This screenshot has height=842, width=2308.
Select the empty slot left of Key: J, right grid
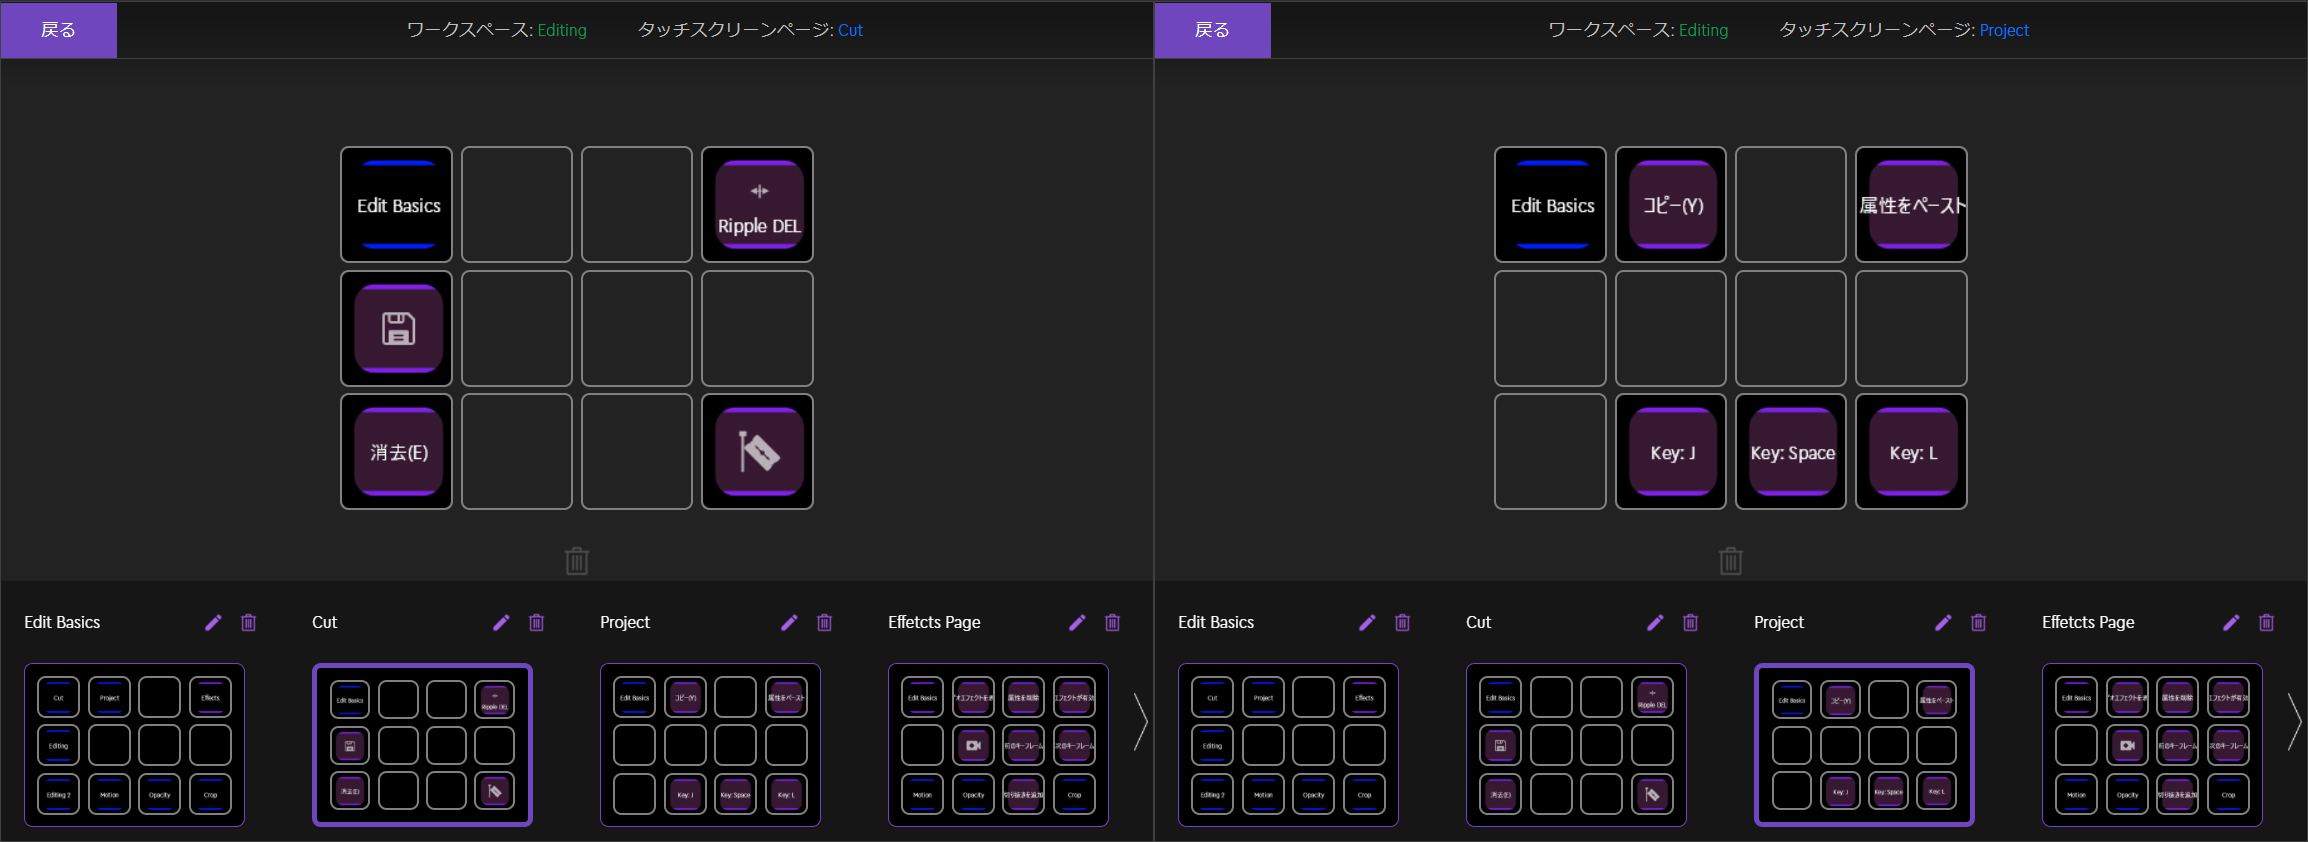click(1551, 452)
